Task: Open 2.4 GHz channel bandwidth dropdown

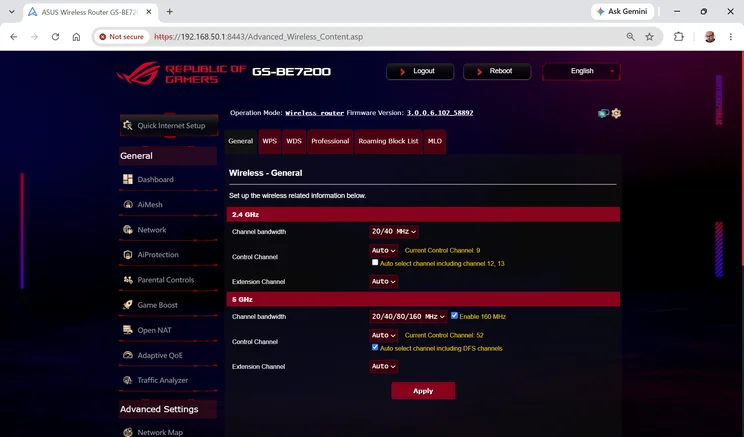Action: 393,232
